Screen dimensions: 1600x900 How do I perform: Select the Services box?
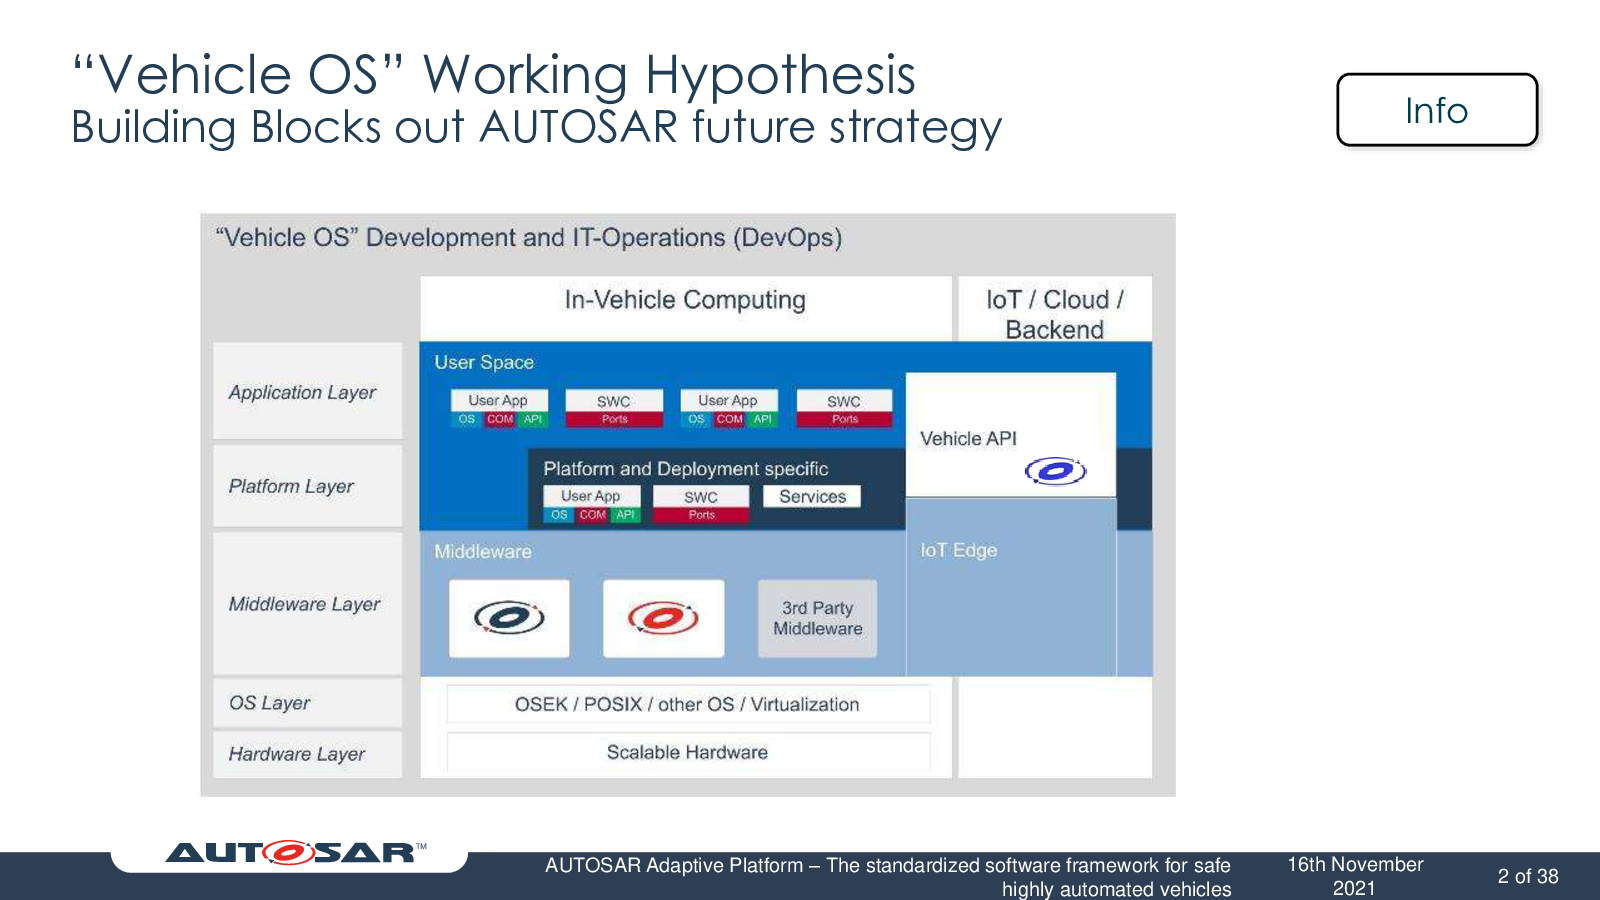click(812, 496)
